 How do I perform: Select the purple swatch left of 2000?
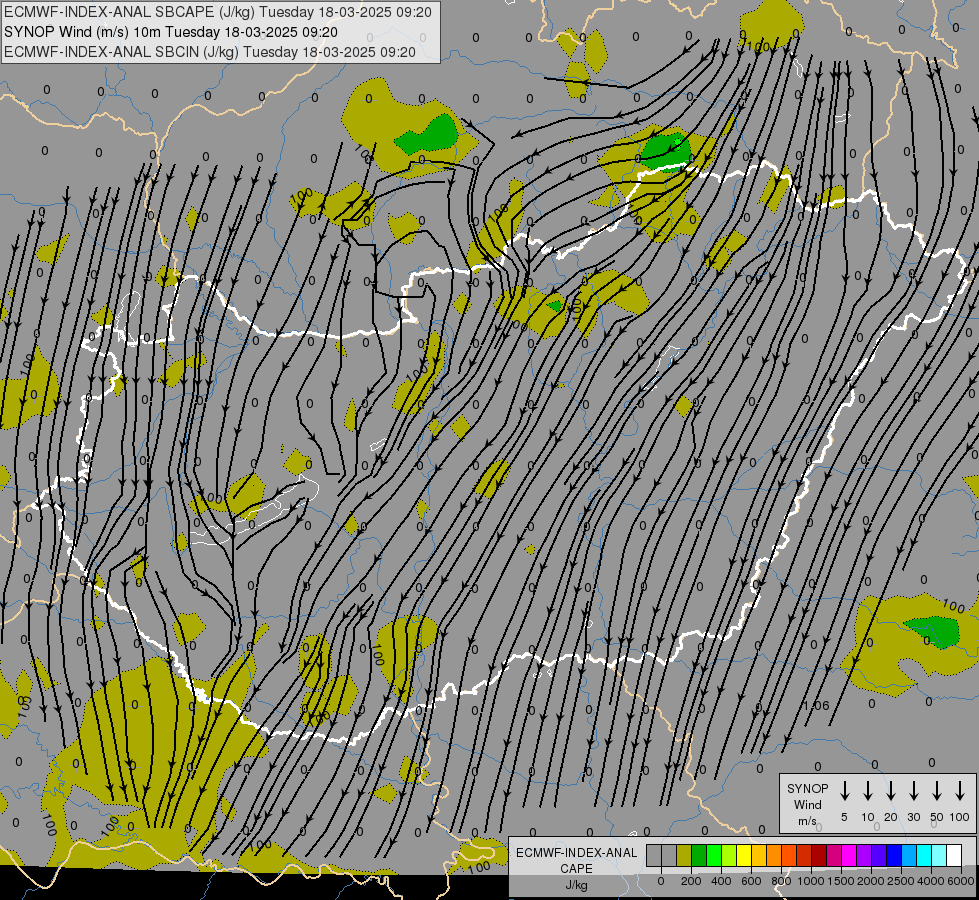(863, 855)
